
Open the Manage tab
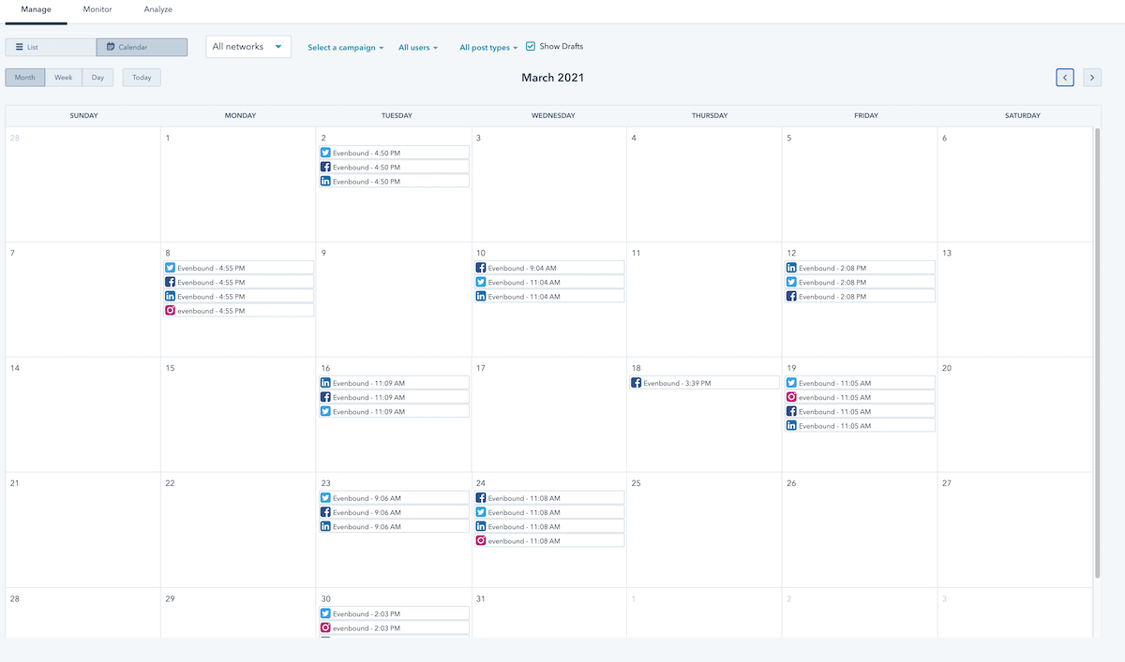point(36,9)
